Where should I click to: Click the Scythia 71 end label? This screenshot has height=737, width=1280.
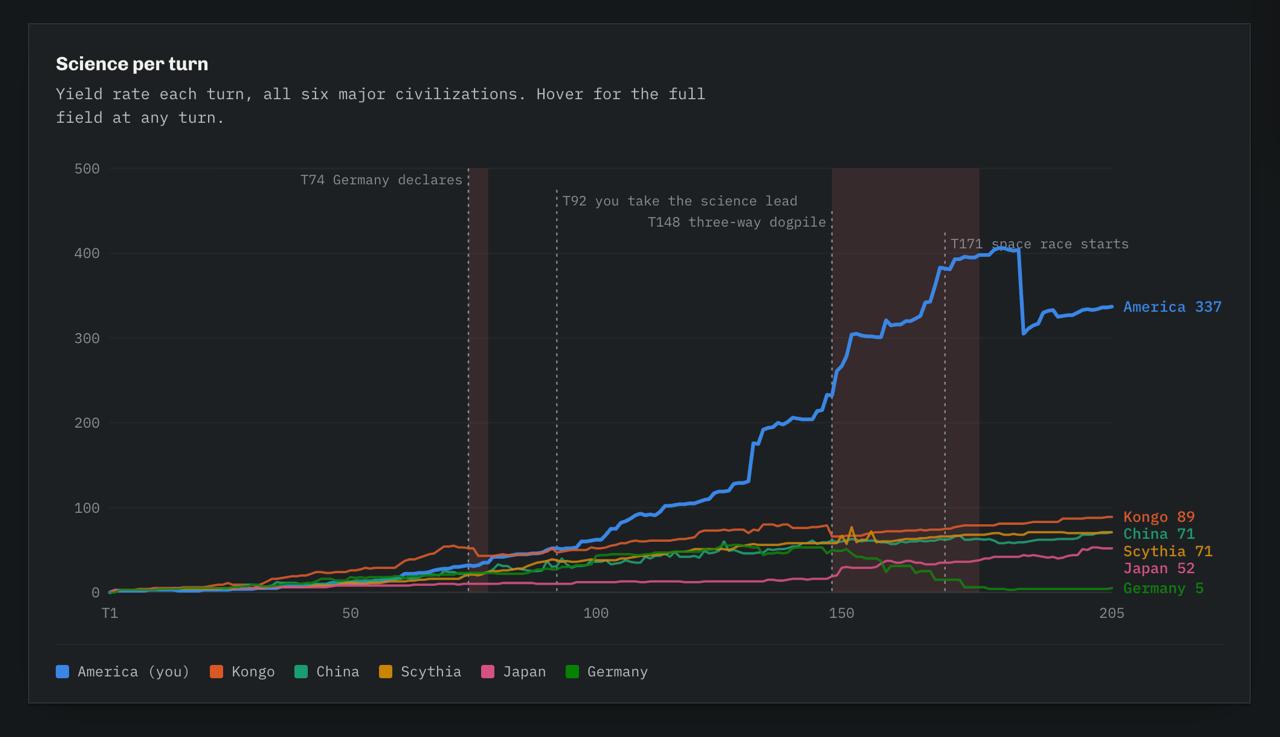click(x=1168, y=551)
